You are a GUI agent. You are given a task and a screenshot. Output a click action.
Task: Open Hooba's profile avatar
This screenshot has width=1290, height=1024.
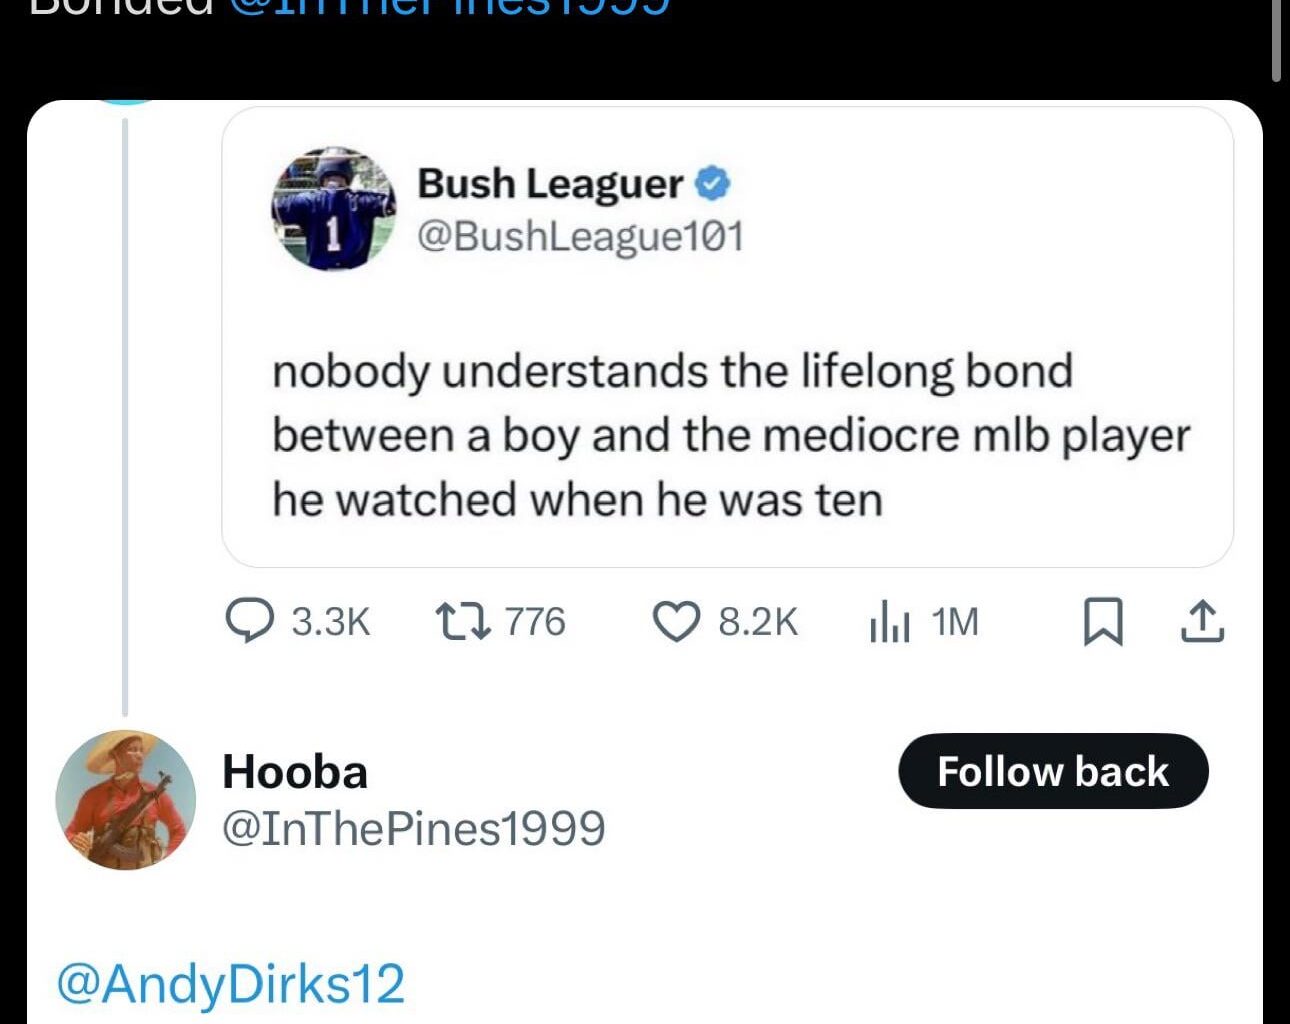click(125, 800)
